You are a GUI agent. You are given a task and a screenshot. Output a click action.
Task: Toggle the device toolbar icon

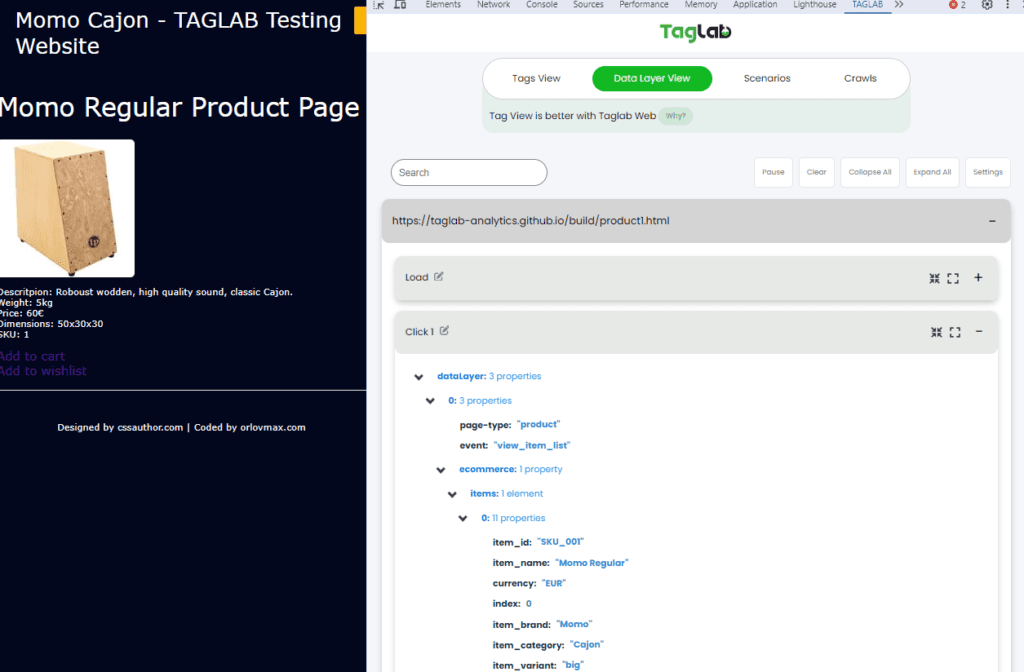tap(400, 5)
